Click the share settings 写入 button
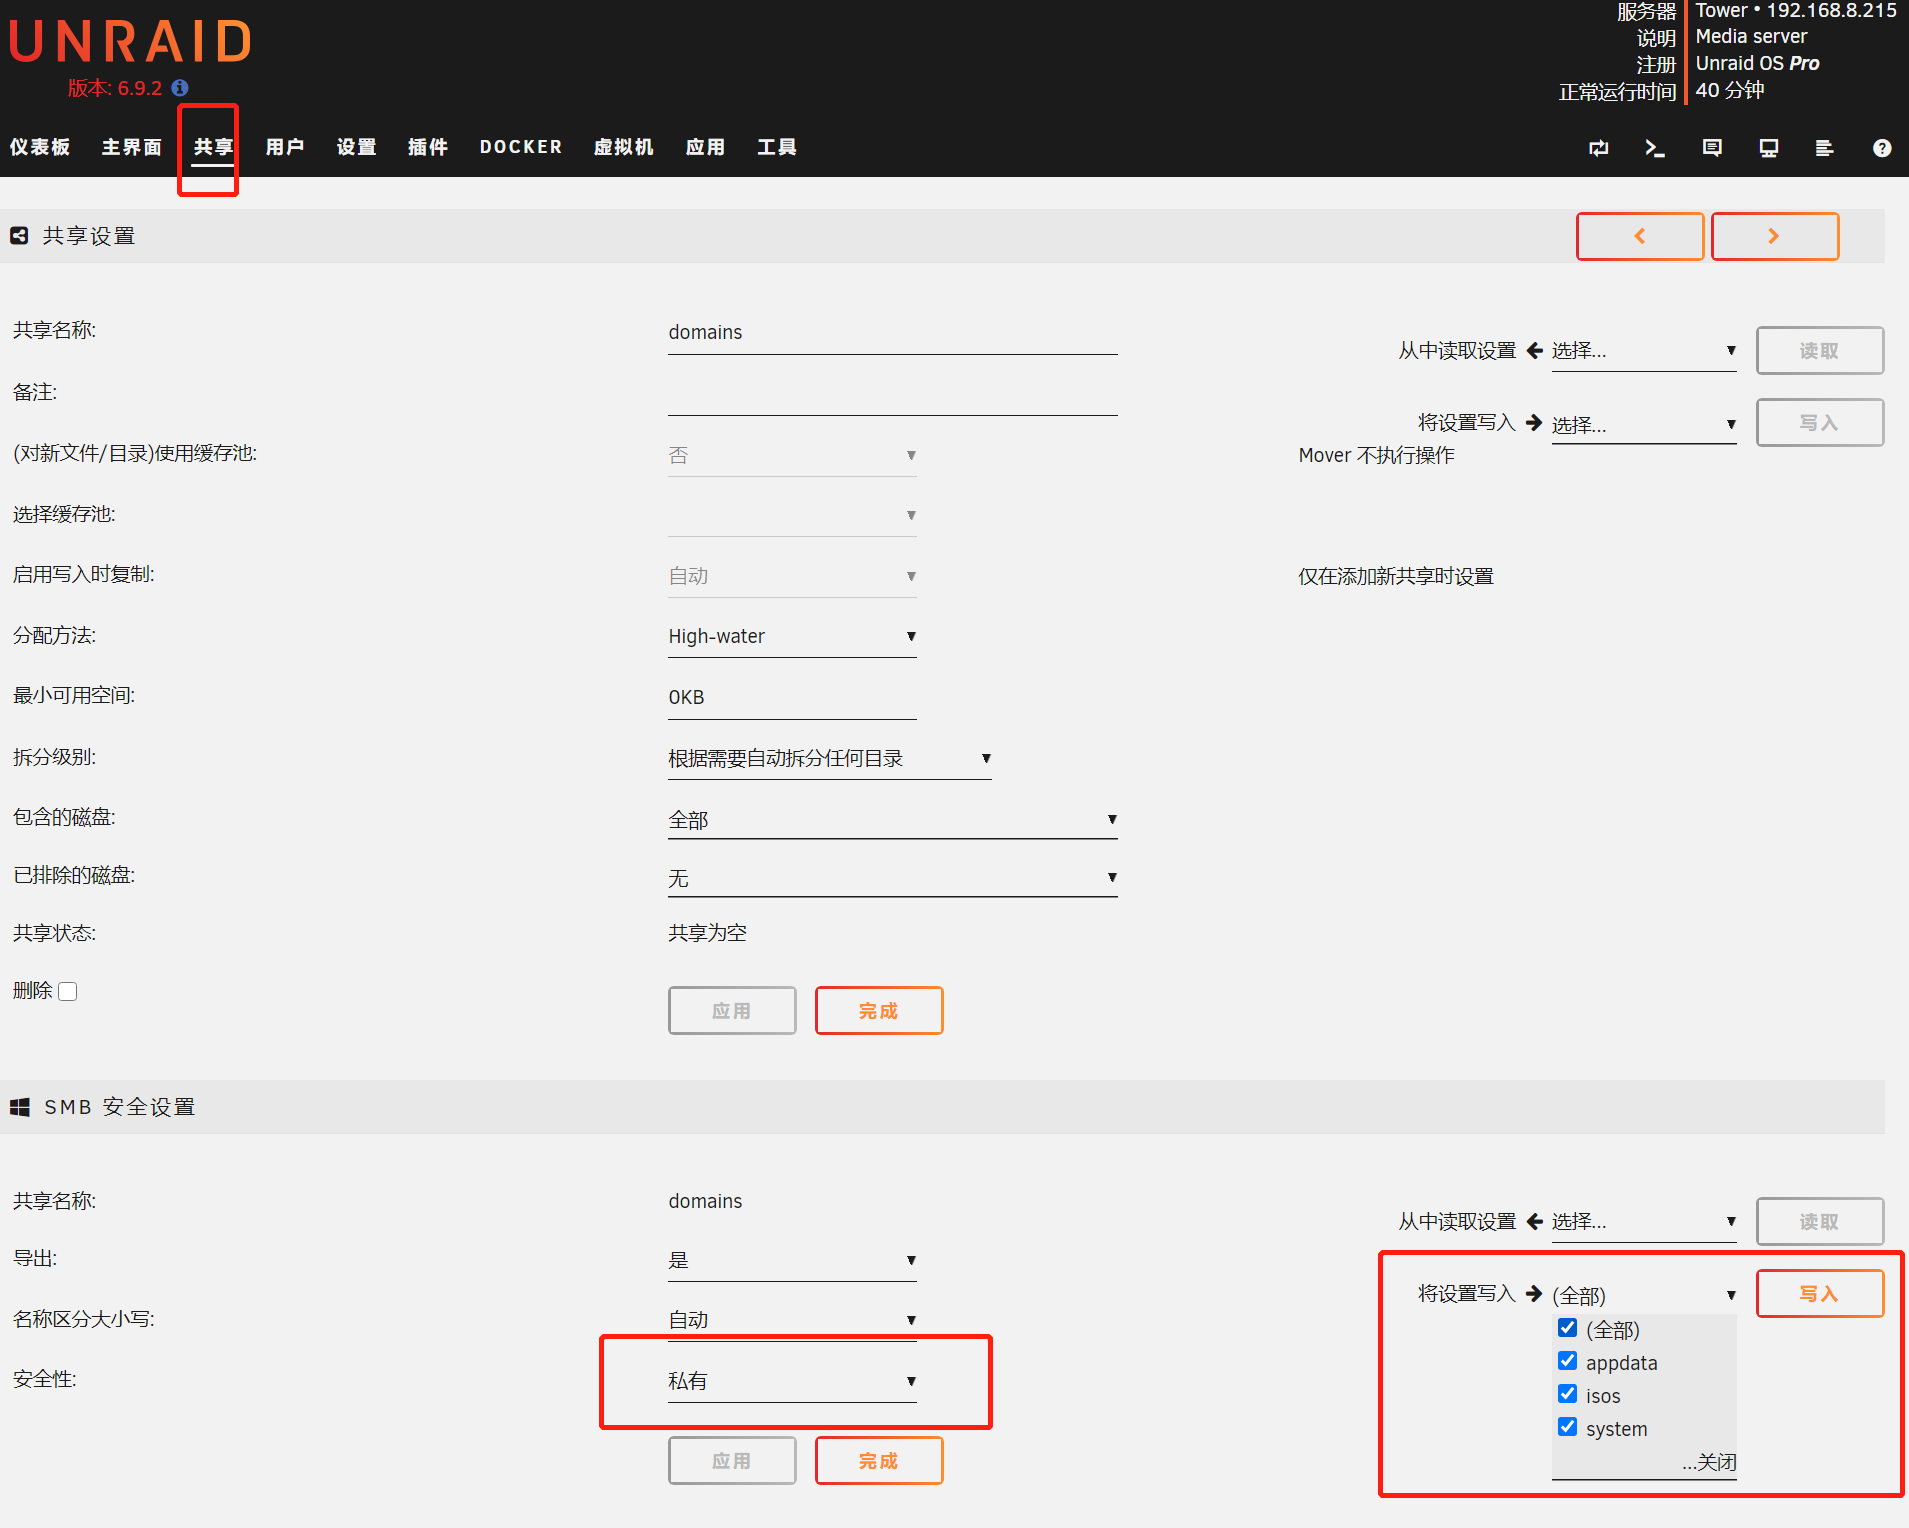 (1820, 423)
